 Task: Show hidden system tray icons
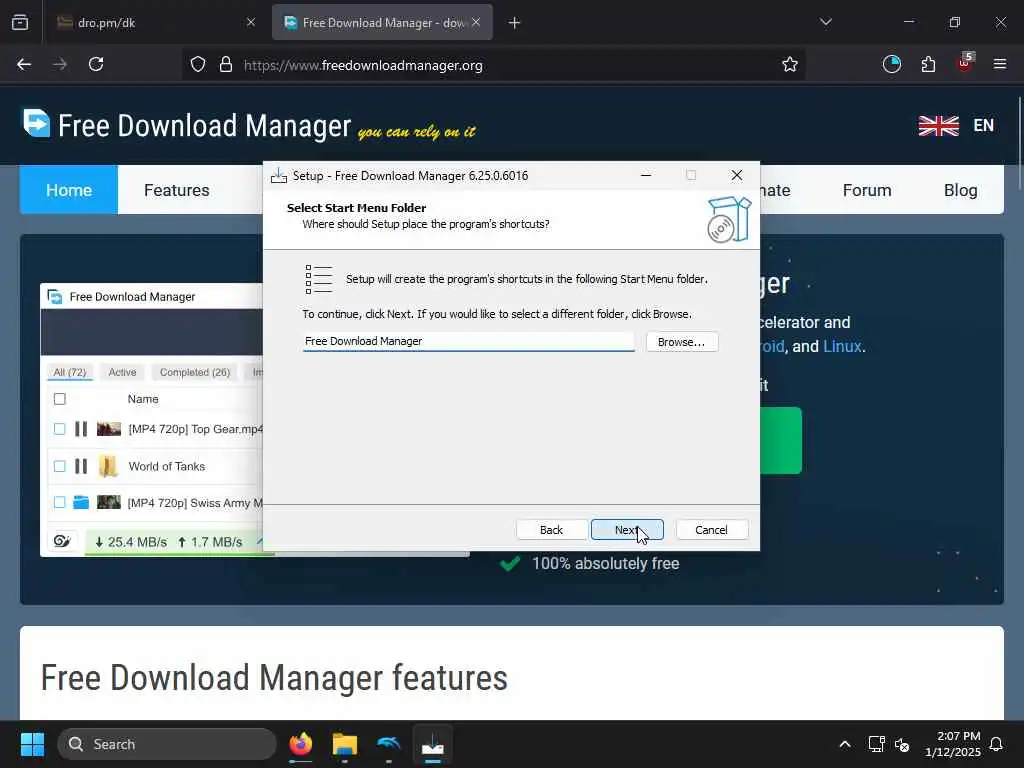pos(844,744)
